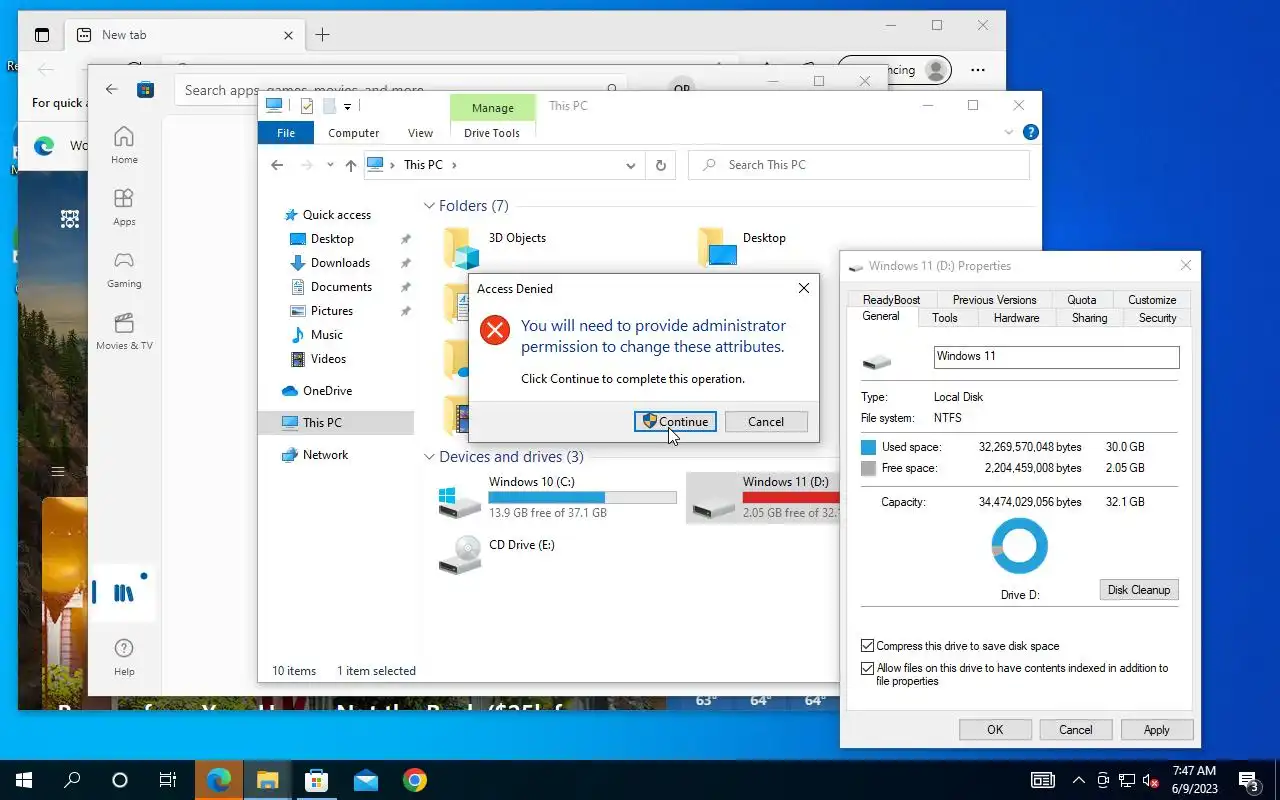Switch to the ReadyBoost tab
The width and height of the screenshot is (1280, 800).
[x=892, y=299]
